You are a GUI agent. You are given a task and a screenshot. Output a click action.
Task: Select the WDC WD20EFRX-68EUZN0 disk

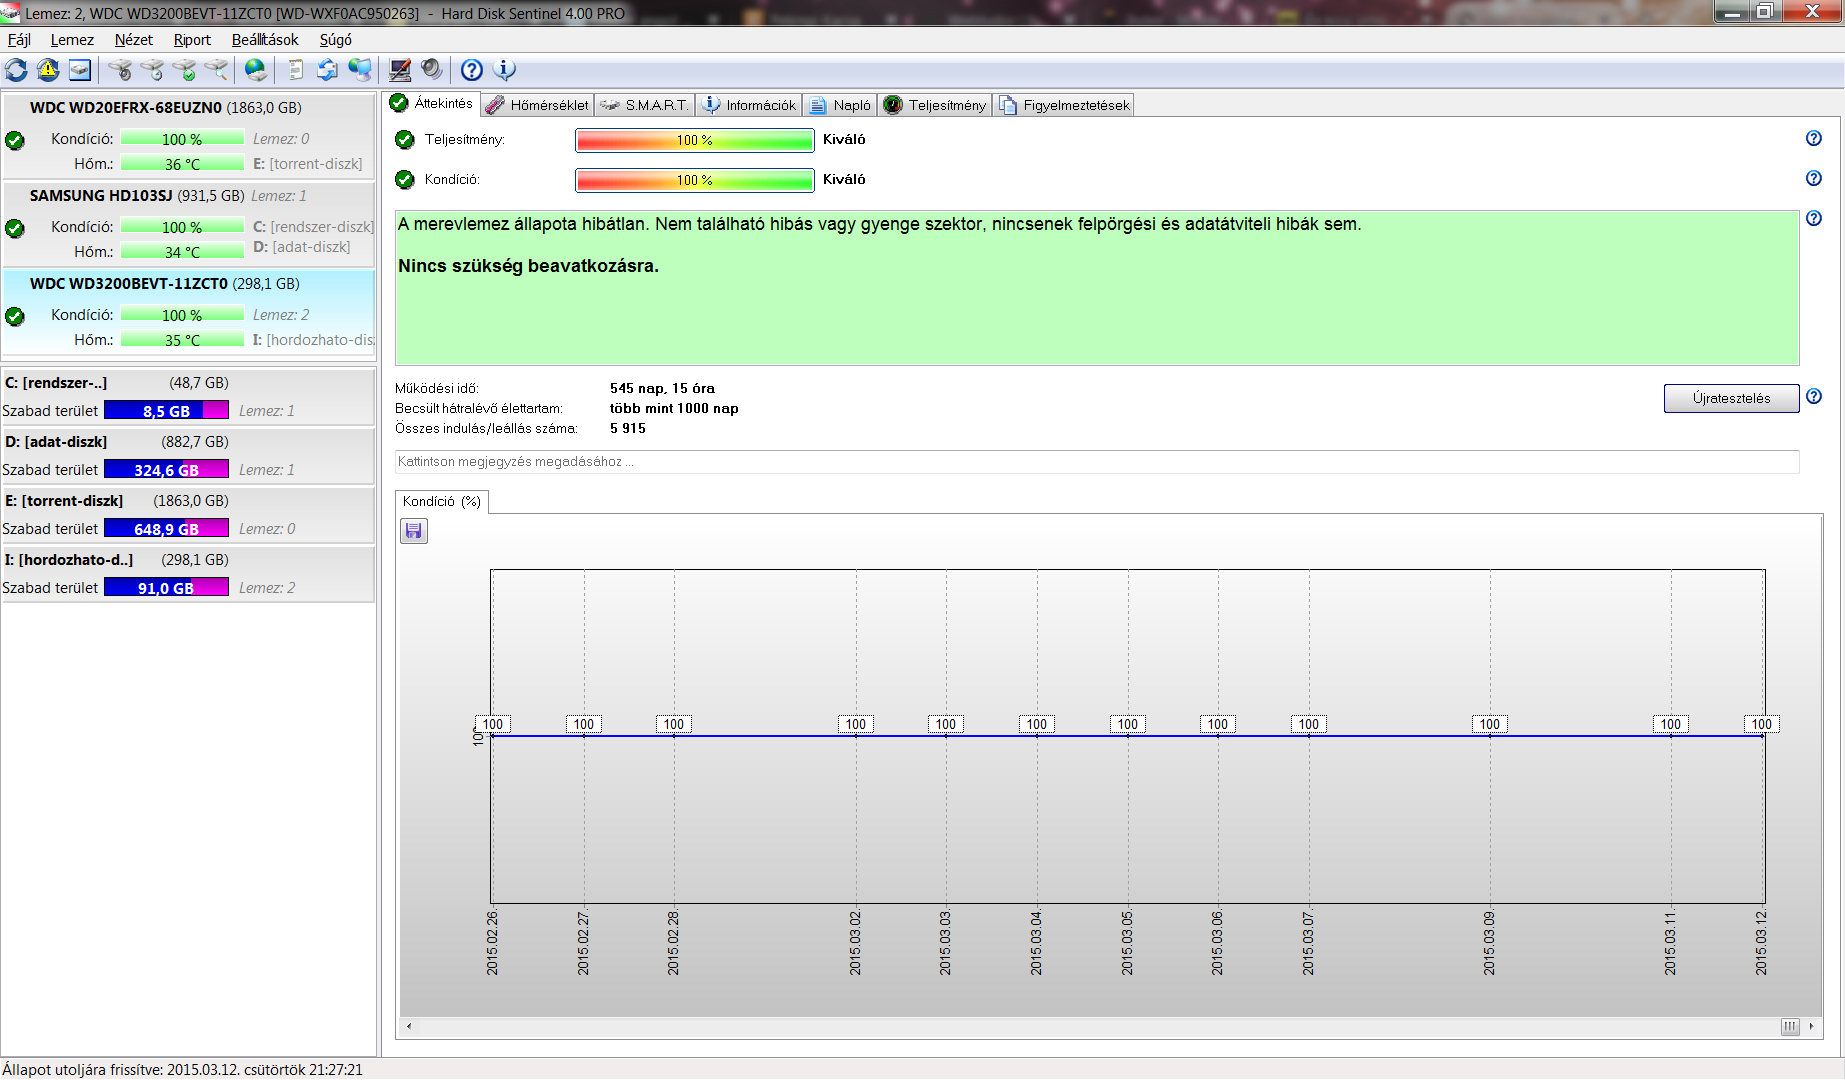[189, 136]
